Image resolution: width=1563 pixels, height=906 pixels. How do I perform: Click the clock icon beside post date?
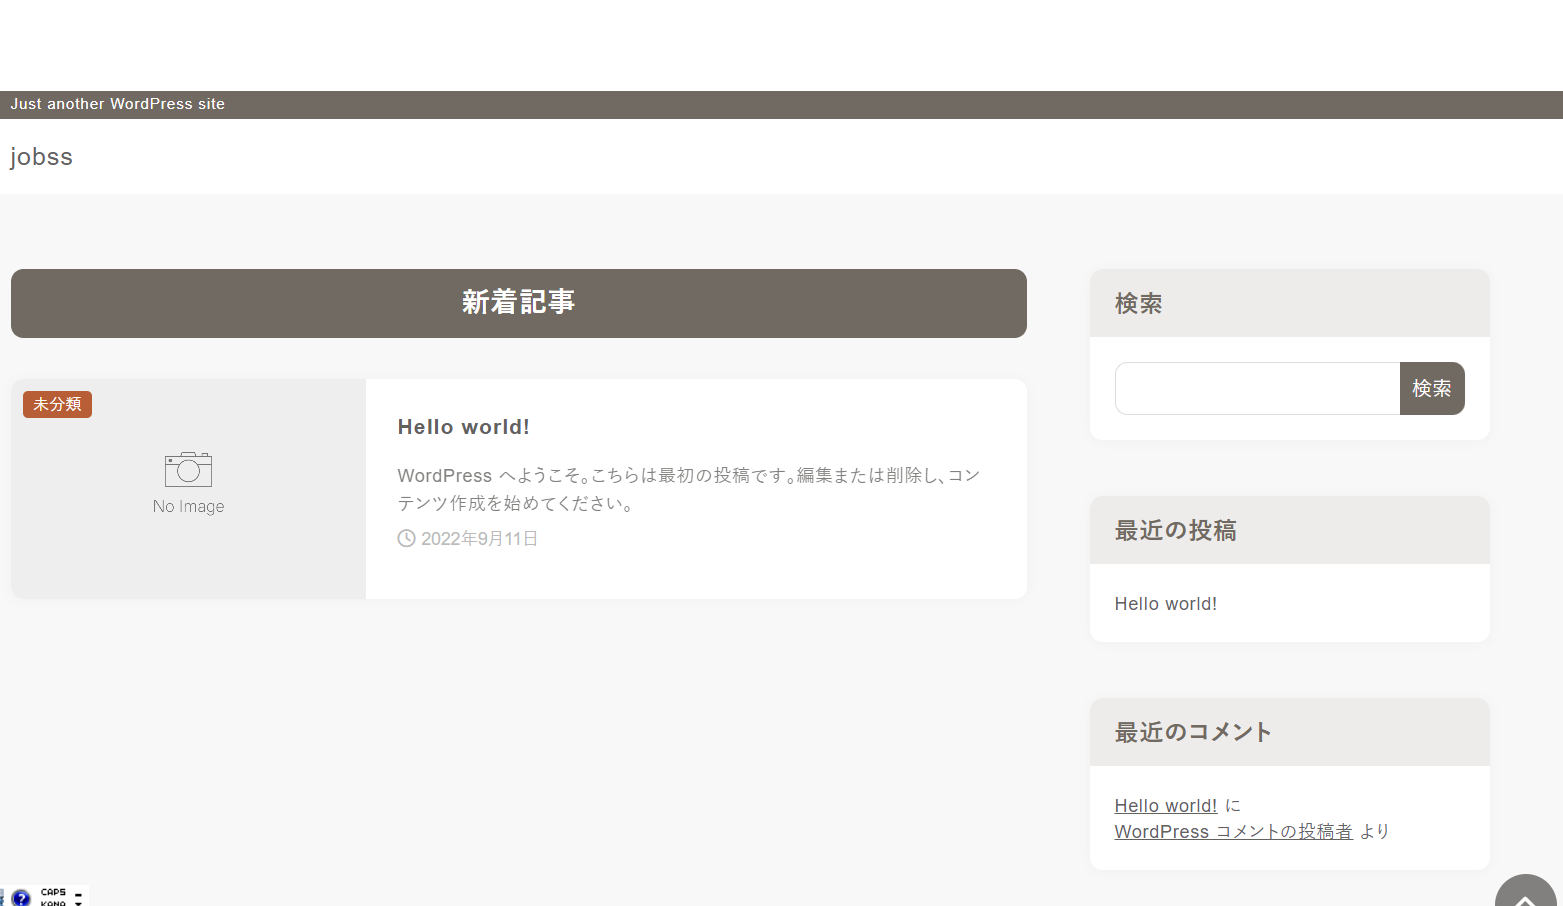pos(406,538)
